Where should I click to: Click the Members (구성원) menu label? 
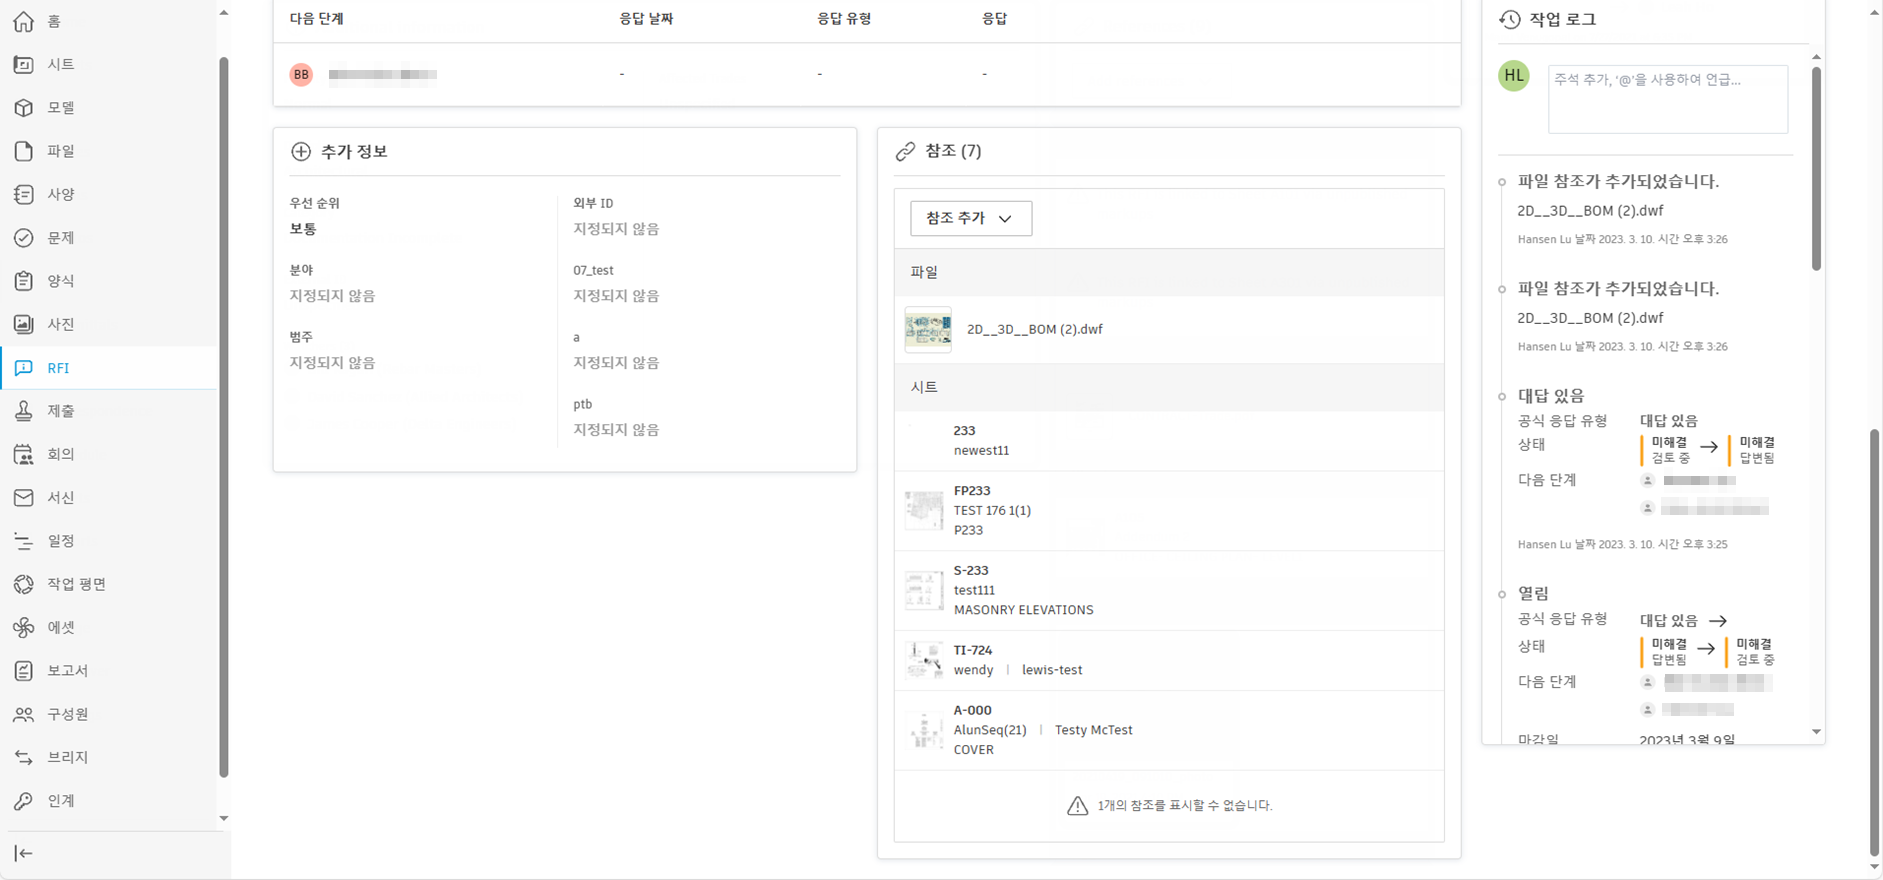coord(68,714)
